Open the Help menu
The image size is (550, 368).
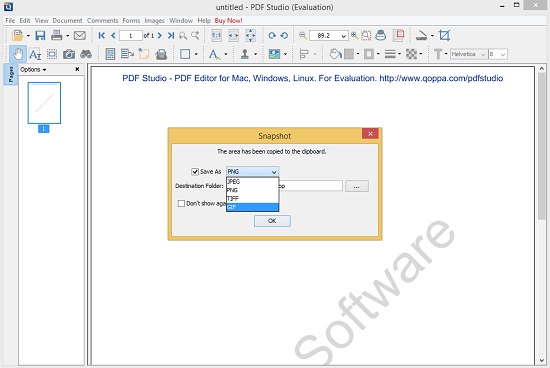(204, 21)
